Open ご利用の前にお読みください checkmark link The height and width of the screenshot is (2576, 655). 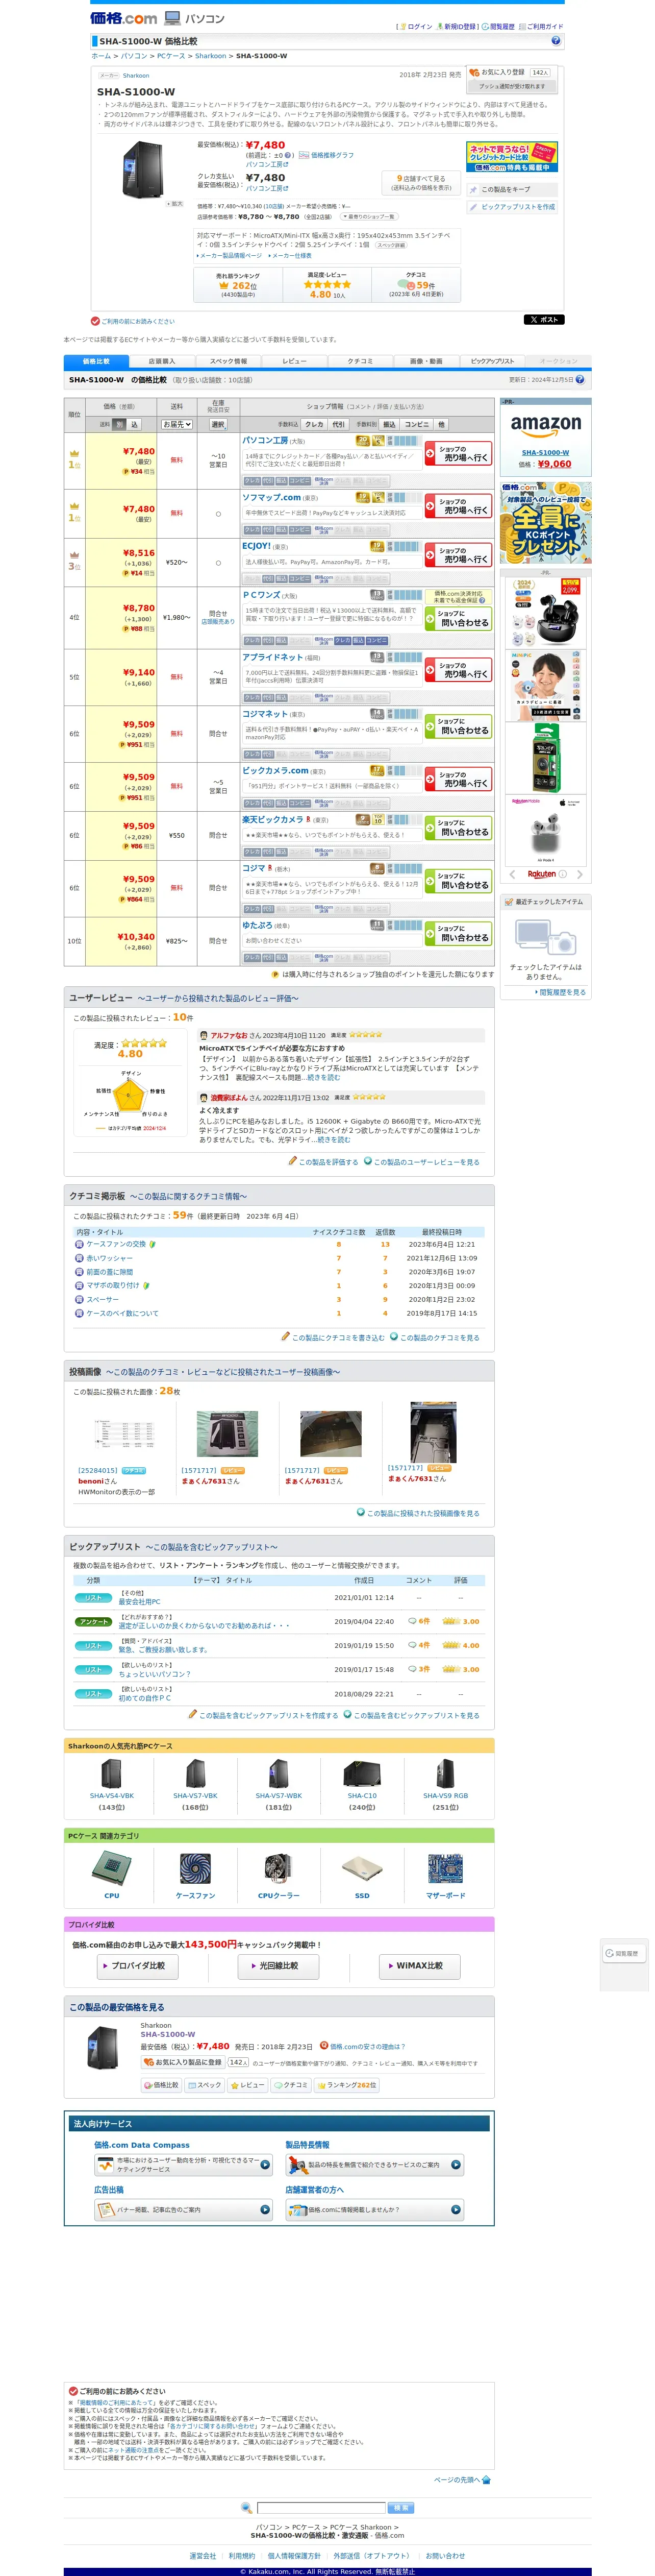click(133, 321)
